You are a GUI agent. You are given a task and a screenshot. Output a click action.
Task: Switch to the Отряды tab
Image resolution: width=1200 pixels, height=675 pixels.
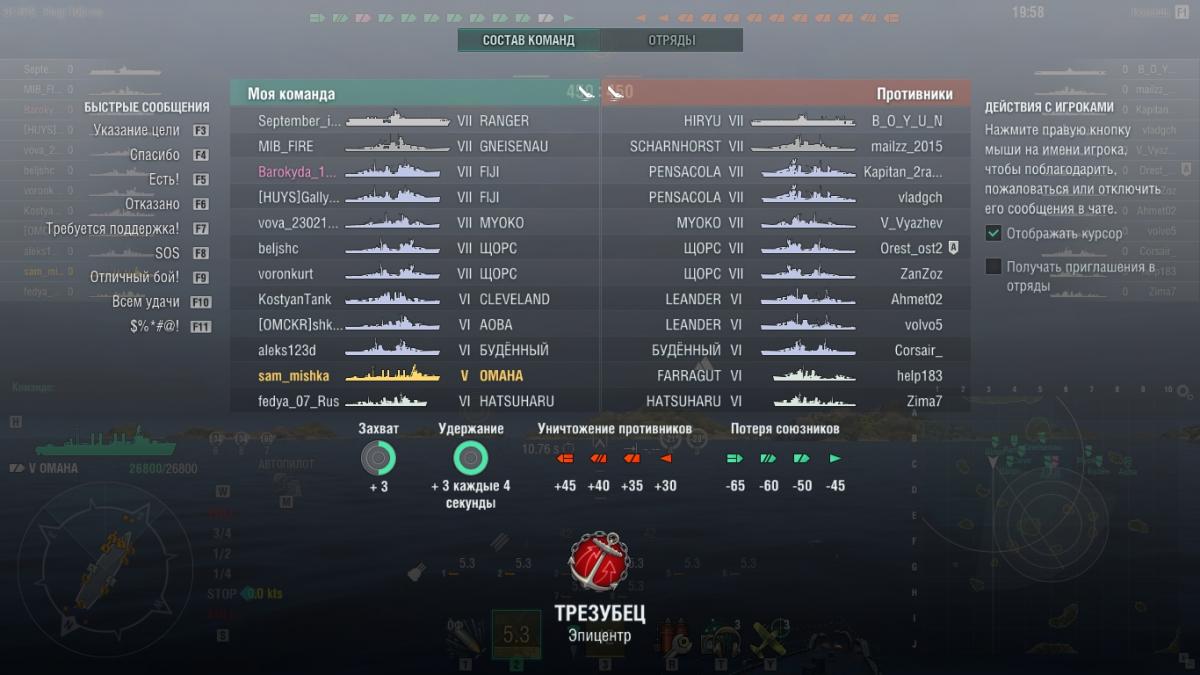click(672, 40)
